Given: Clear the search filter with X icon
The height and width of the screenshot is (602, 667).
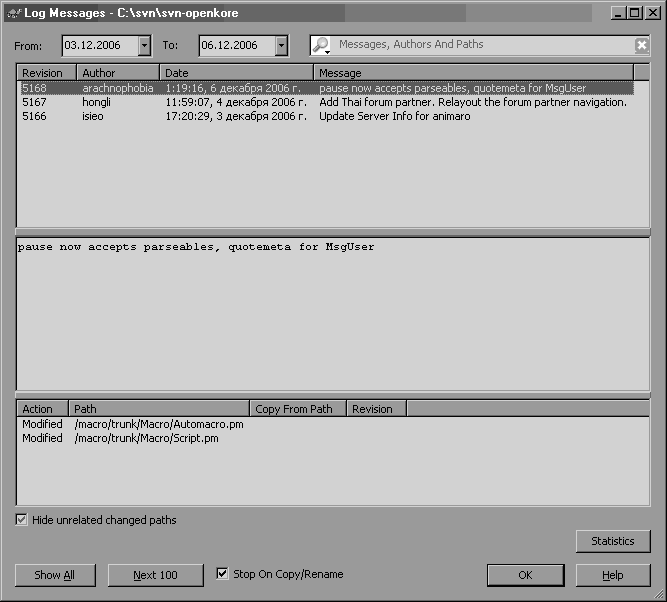Looking at the screenshot, I should click(x=641, y=45).
